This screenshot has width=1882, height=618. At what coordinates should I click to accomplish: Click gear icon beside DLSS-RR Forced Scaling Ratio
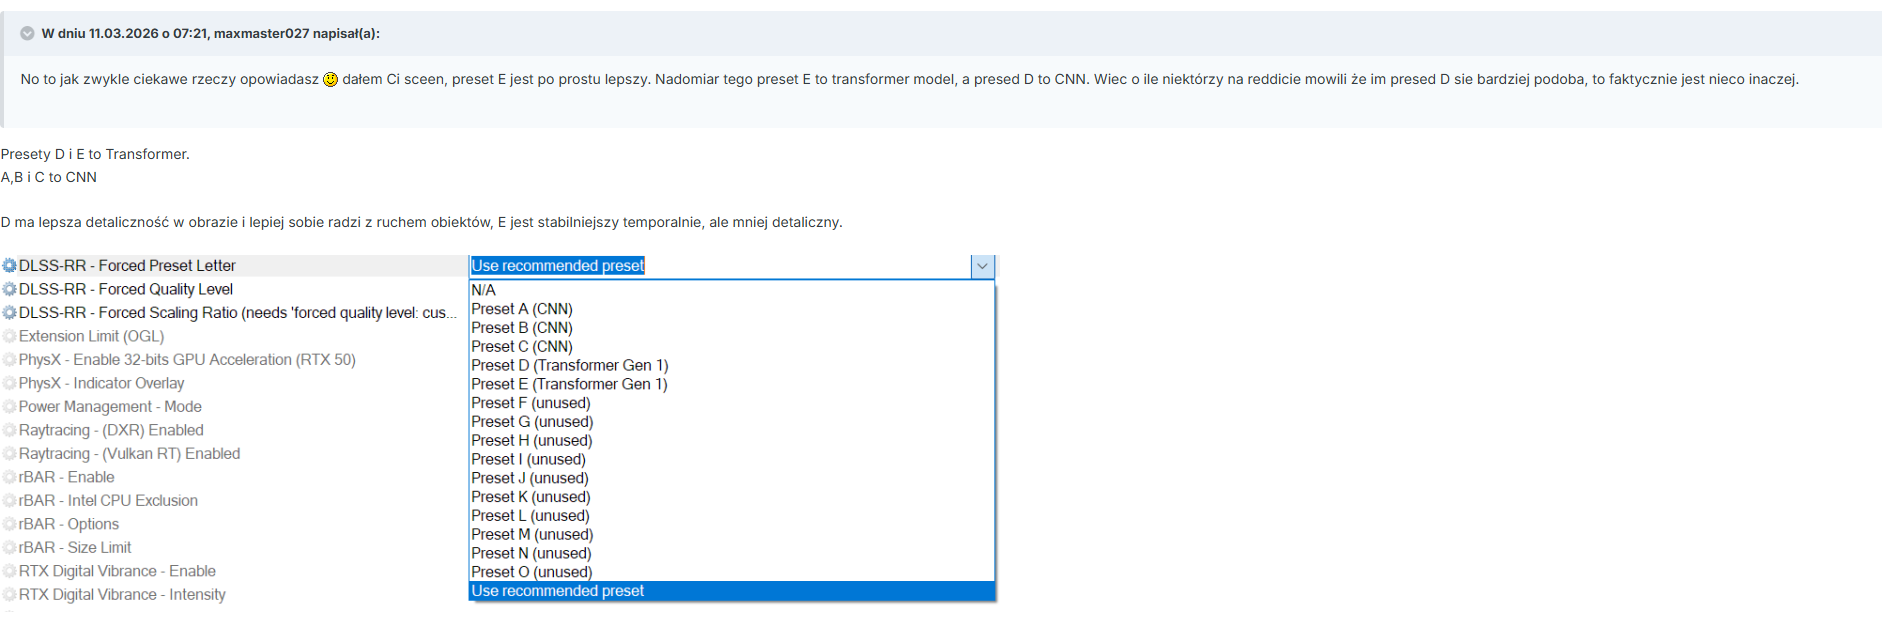click(9, 313)
